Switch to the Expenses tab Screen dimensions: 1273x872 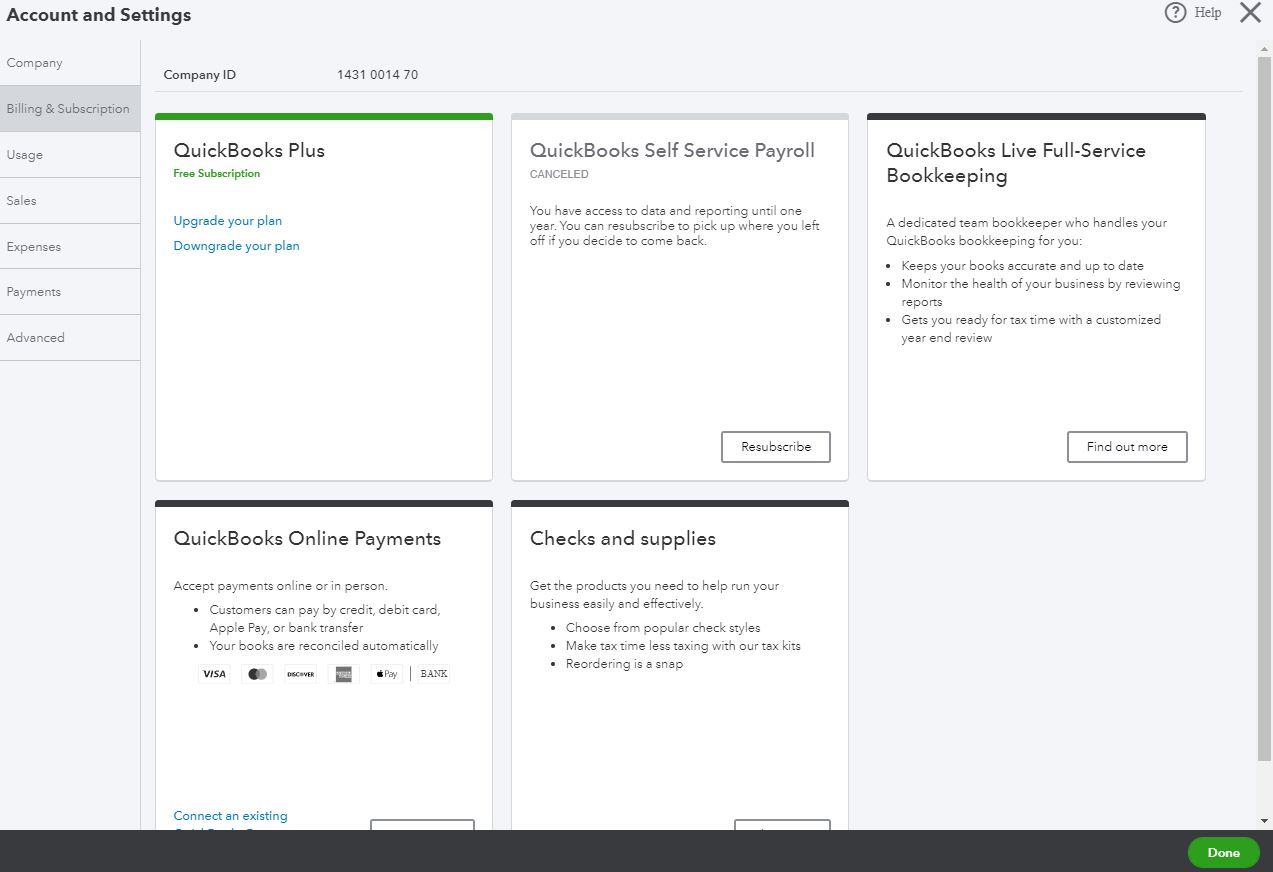pyautogui.click(x=70, y=247)
